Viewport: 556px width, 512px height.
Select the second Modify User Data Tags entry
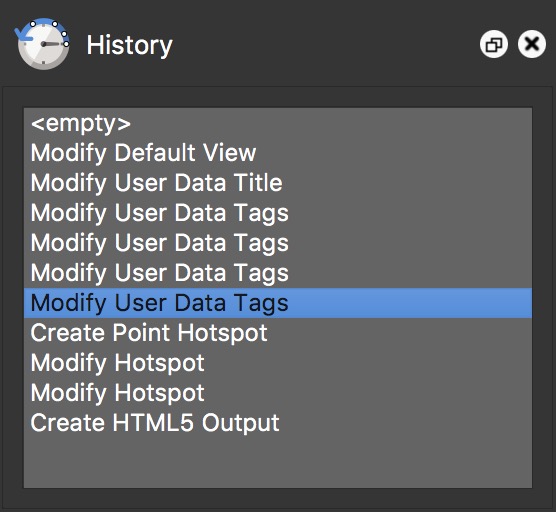[278, 243]
